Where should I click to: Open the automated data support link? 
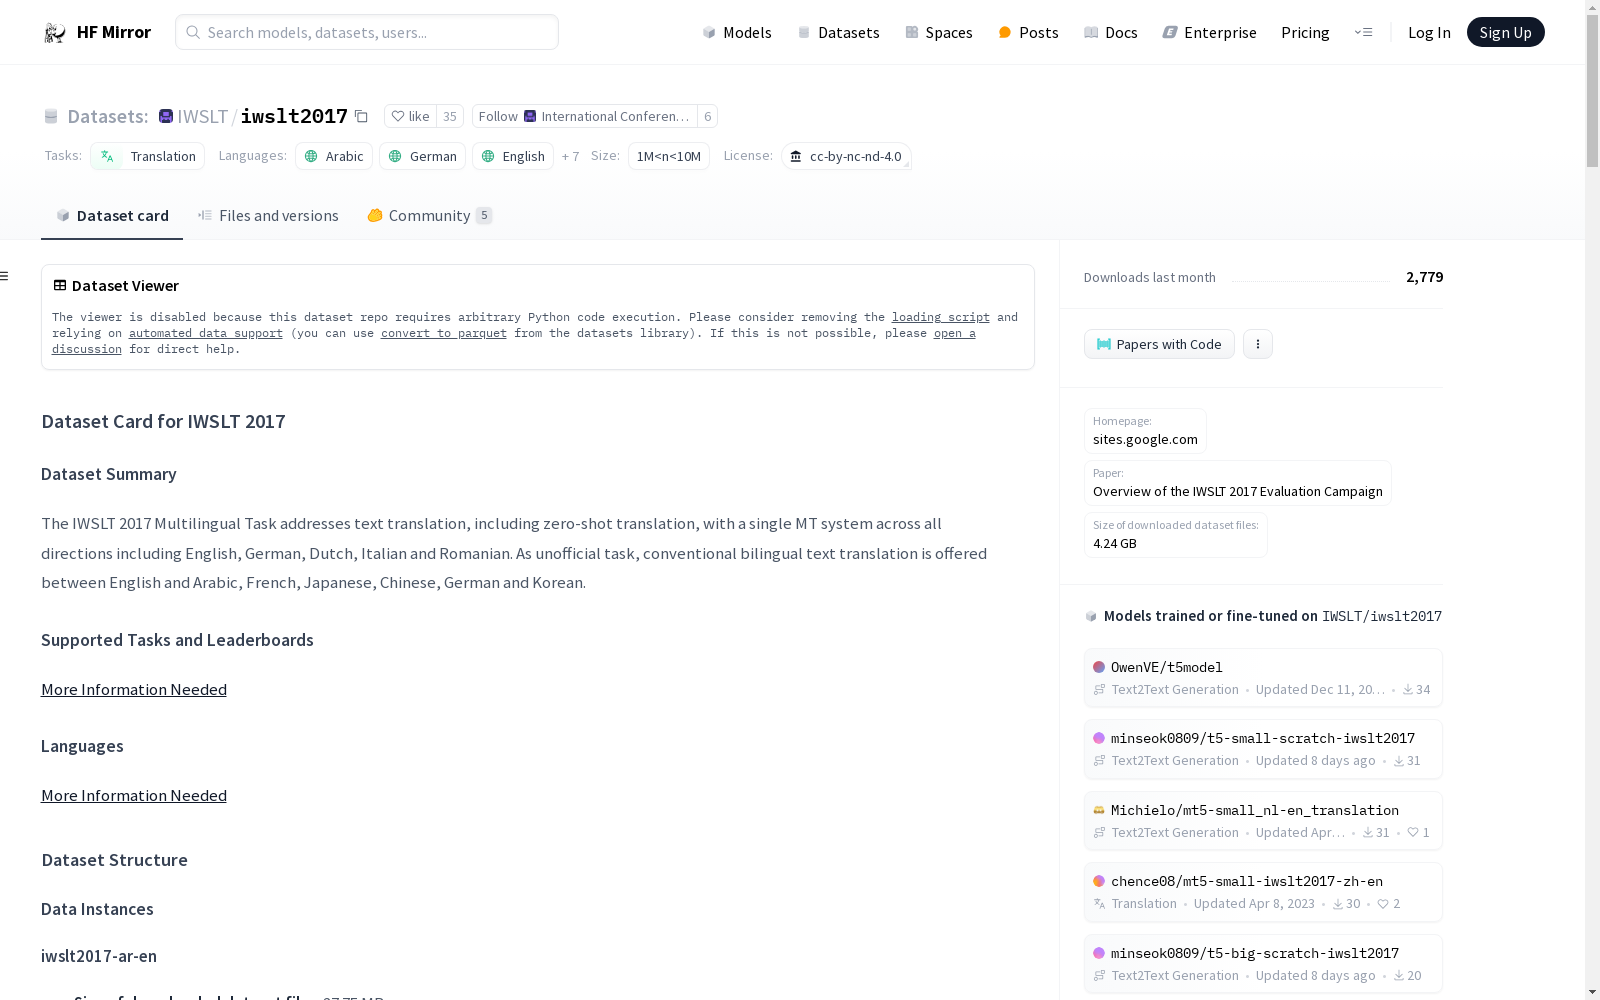tap(206, 333)
